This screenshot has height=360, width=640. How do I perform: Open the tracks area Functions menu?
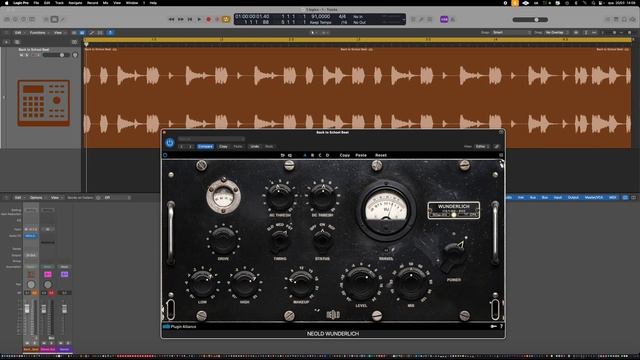38,33
